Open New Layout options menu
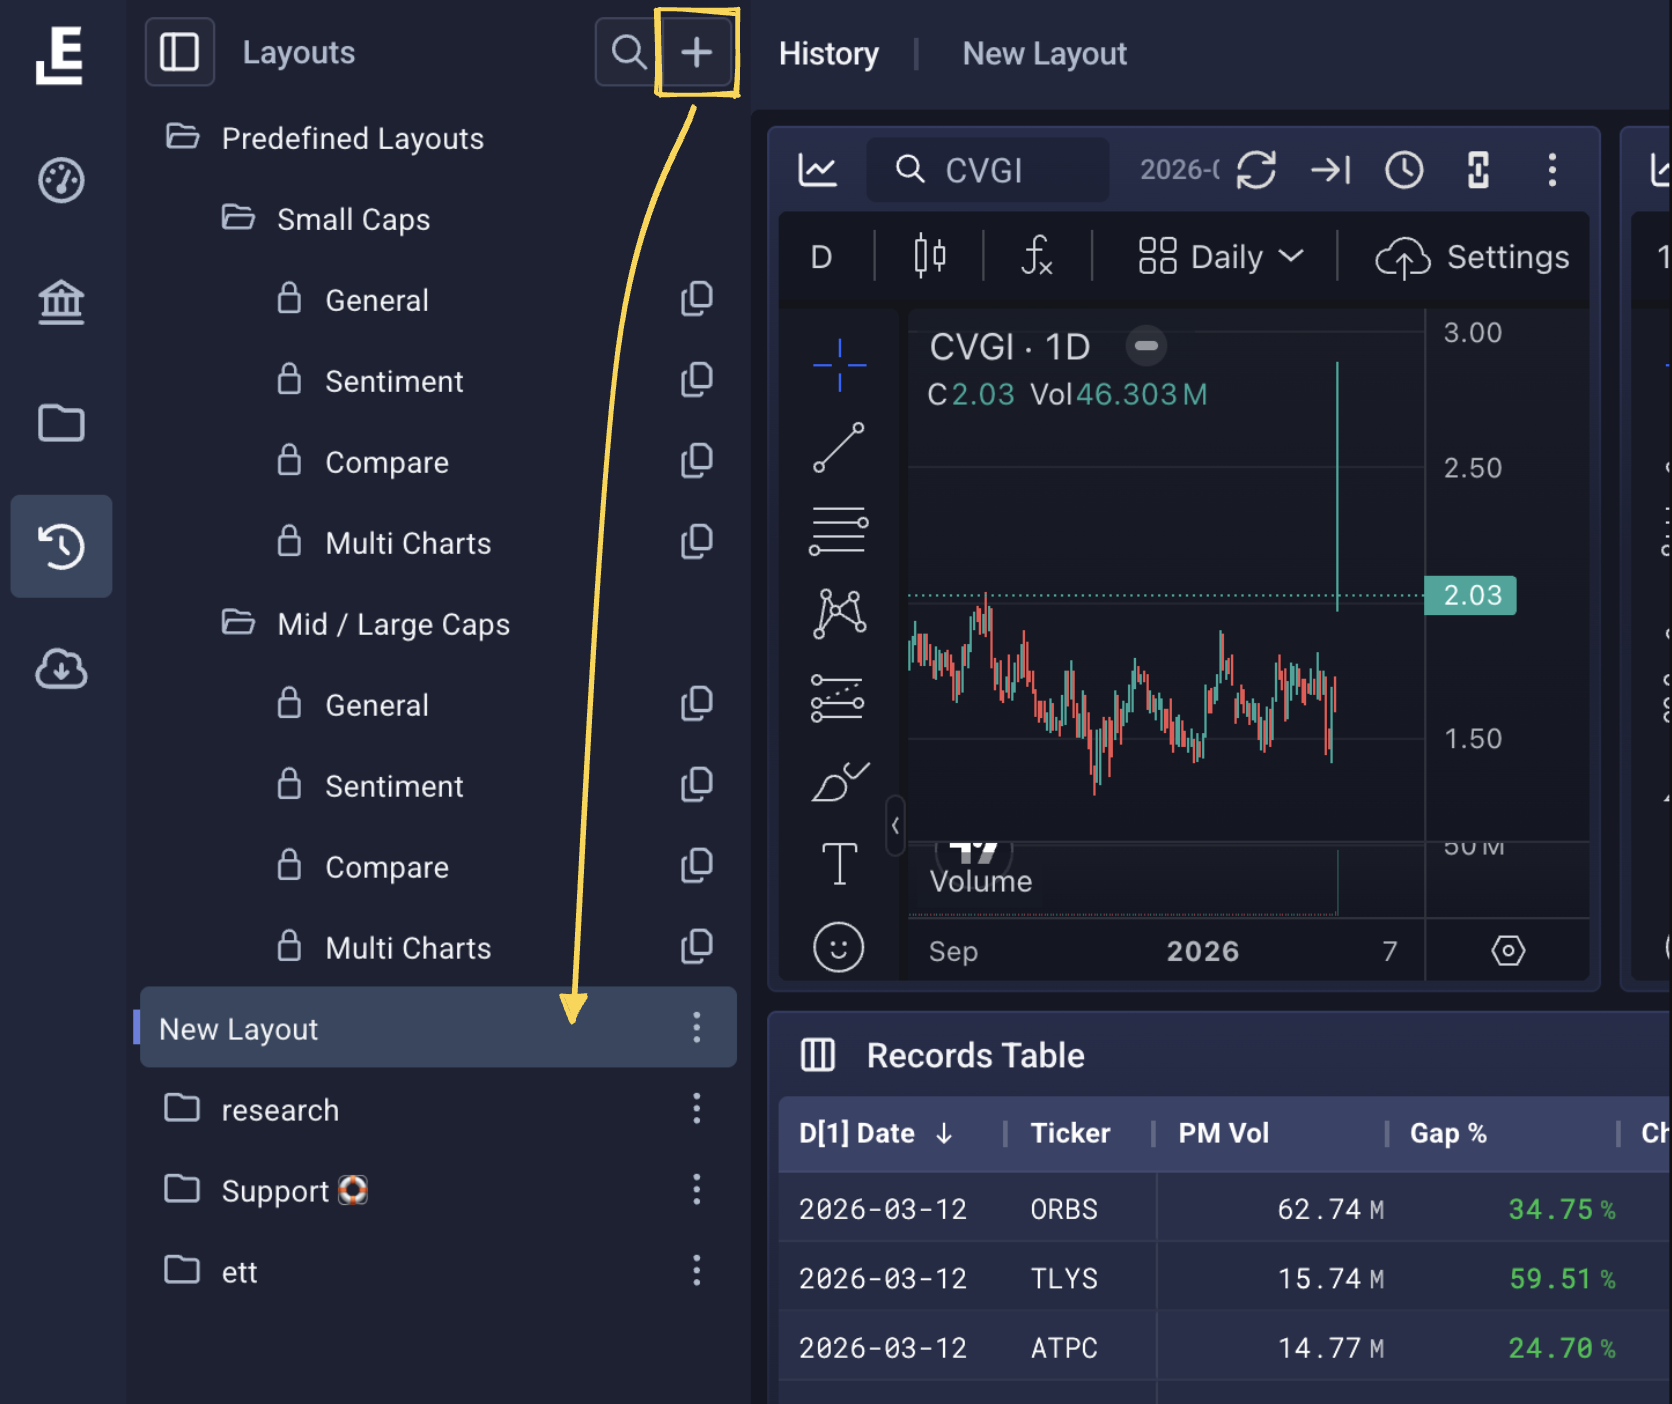 (696, 1027)
